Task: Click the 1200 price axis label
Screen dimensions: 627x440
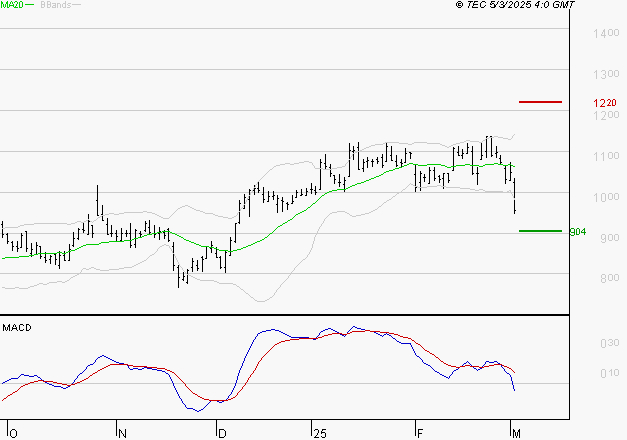Action: tap(606, 115)
